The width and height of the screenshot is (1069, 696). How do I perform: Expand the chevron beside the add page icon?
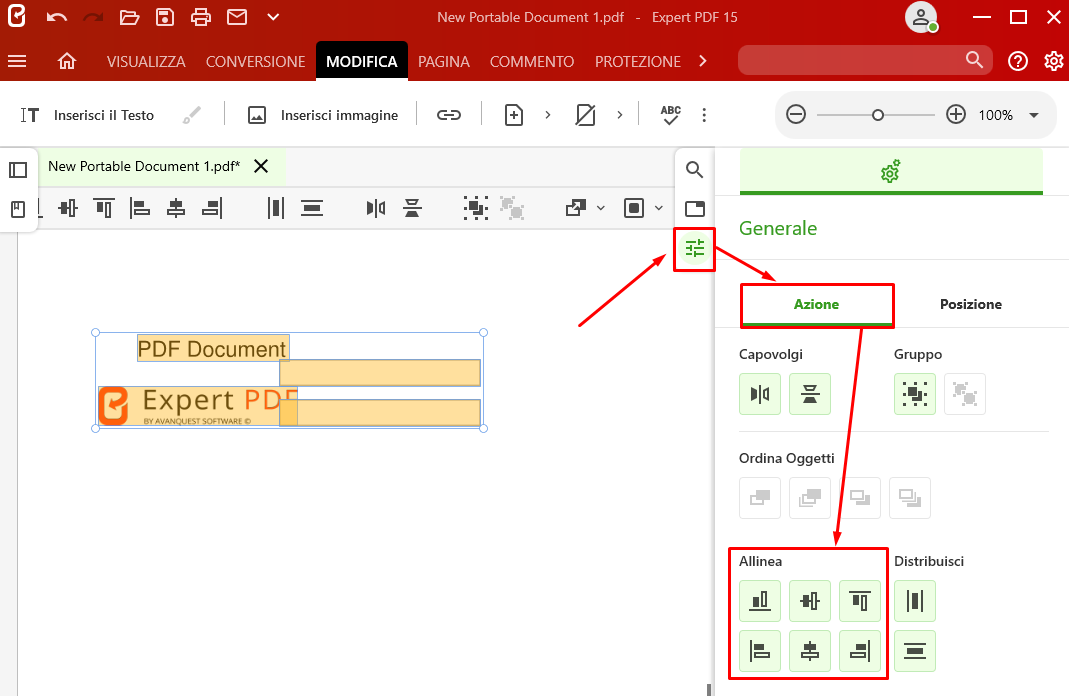tap(547, 115)
